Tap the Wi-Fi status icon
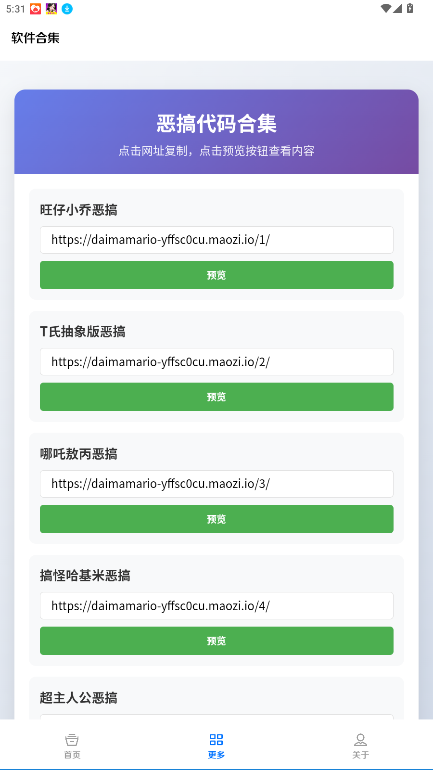433x770 pixels. tap(386, 8)
